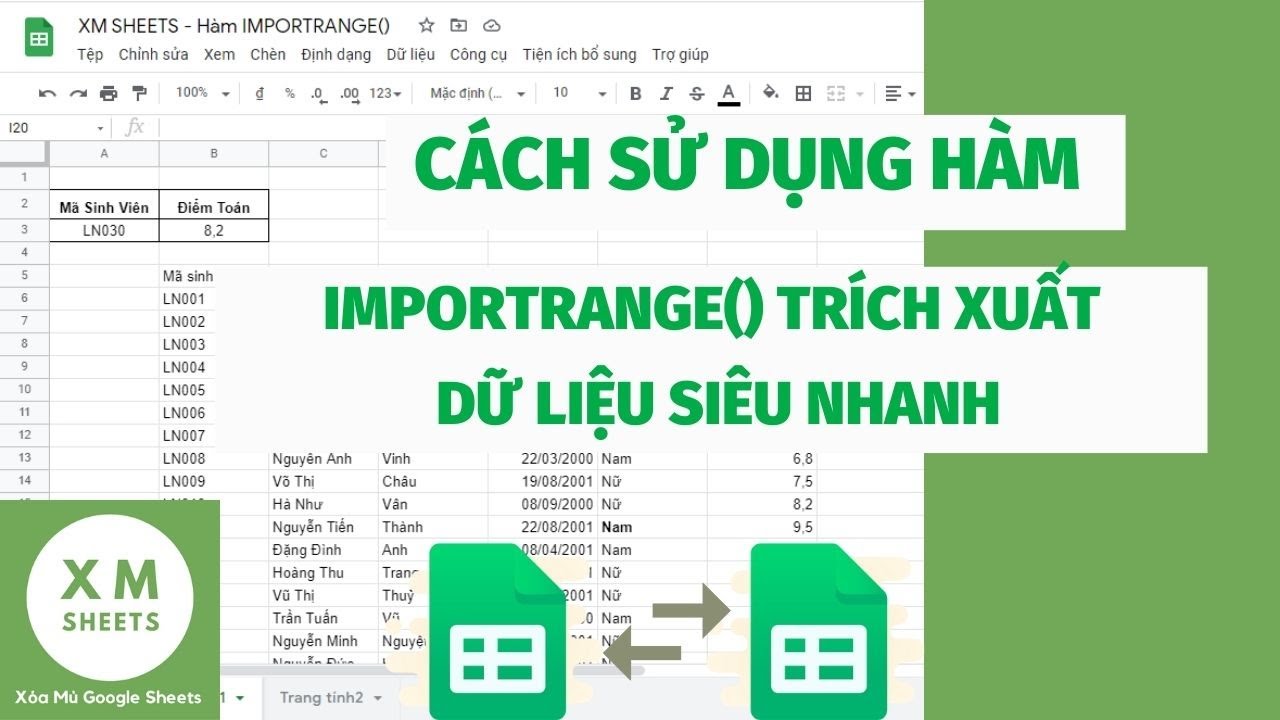
Task: Select row 13 header
Action: pos(25,458)
